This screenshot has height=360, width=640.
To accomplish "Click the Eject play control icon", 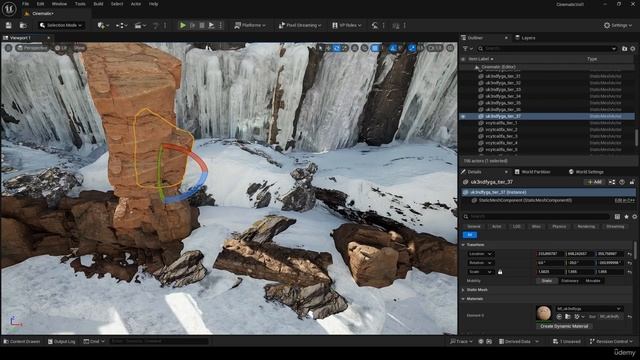I will click(211, 25).
